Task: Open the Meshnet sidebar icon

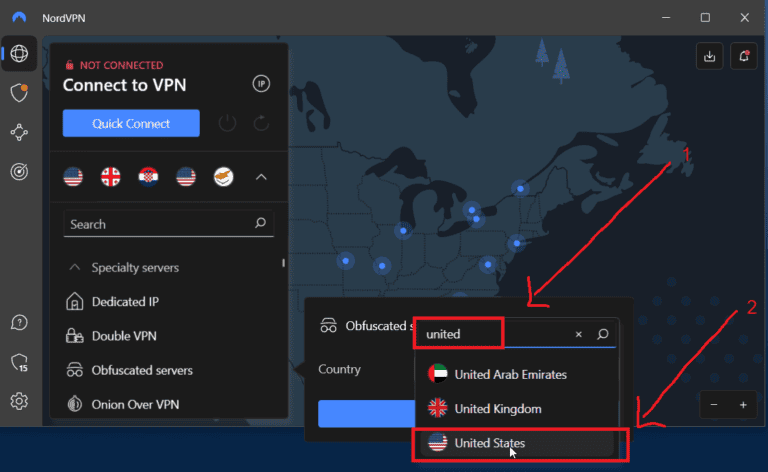Action: coord(19,132)
